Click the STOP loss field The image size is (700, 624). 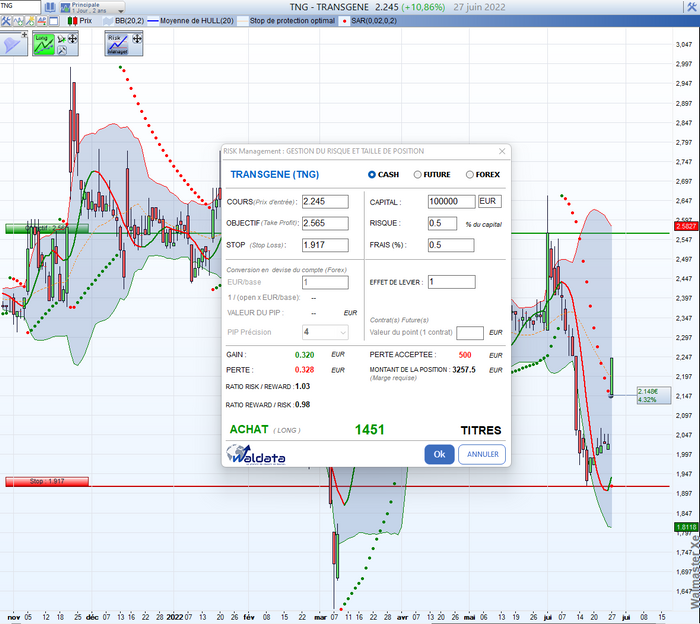pos(325,245)
